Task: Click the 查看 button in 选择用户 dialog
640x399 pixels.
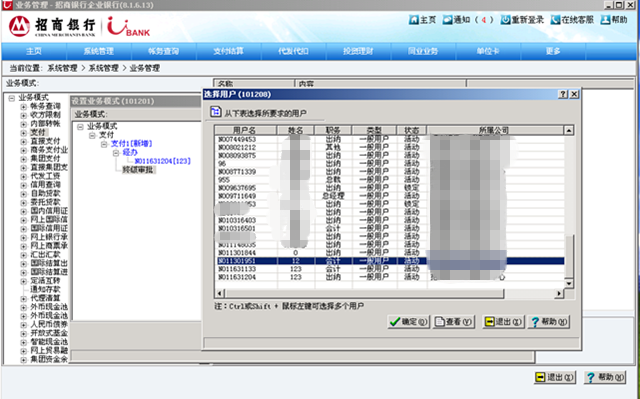Action: (453, 322)
